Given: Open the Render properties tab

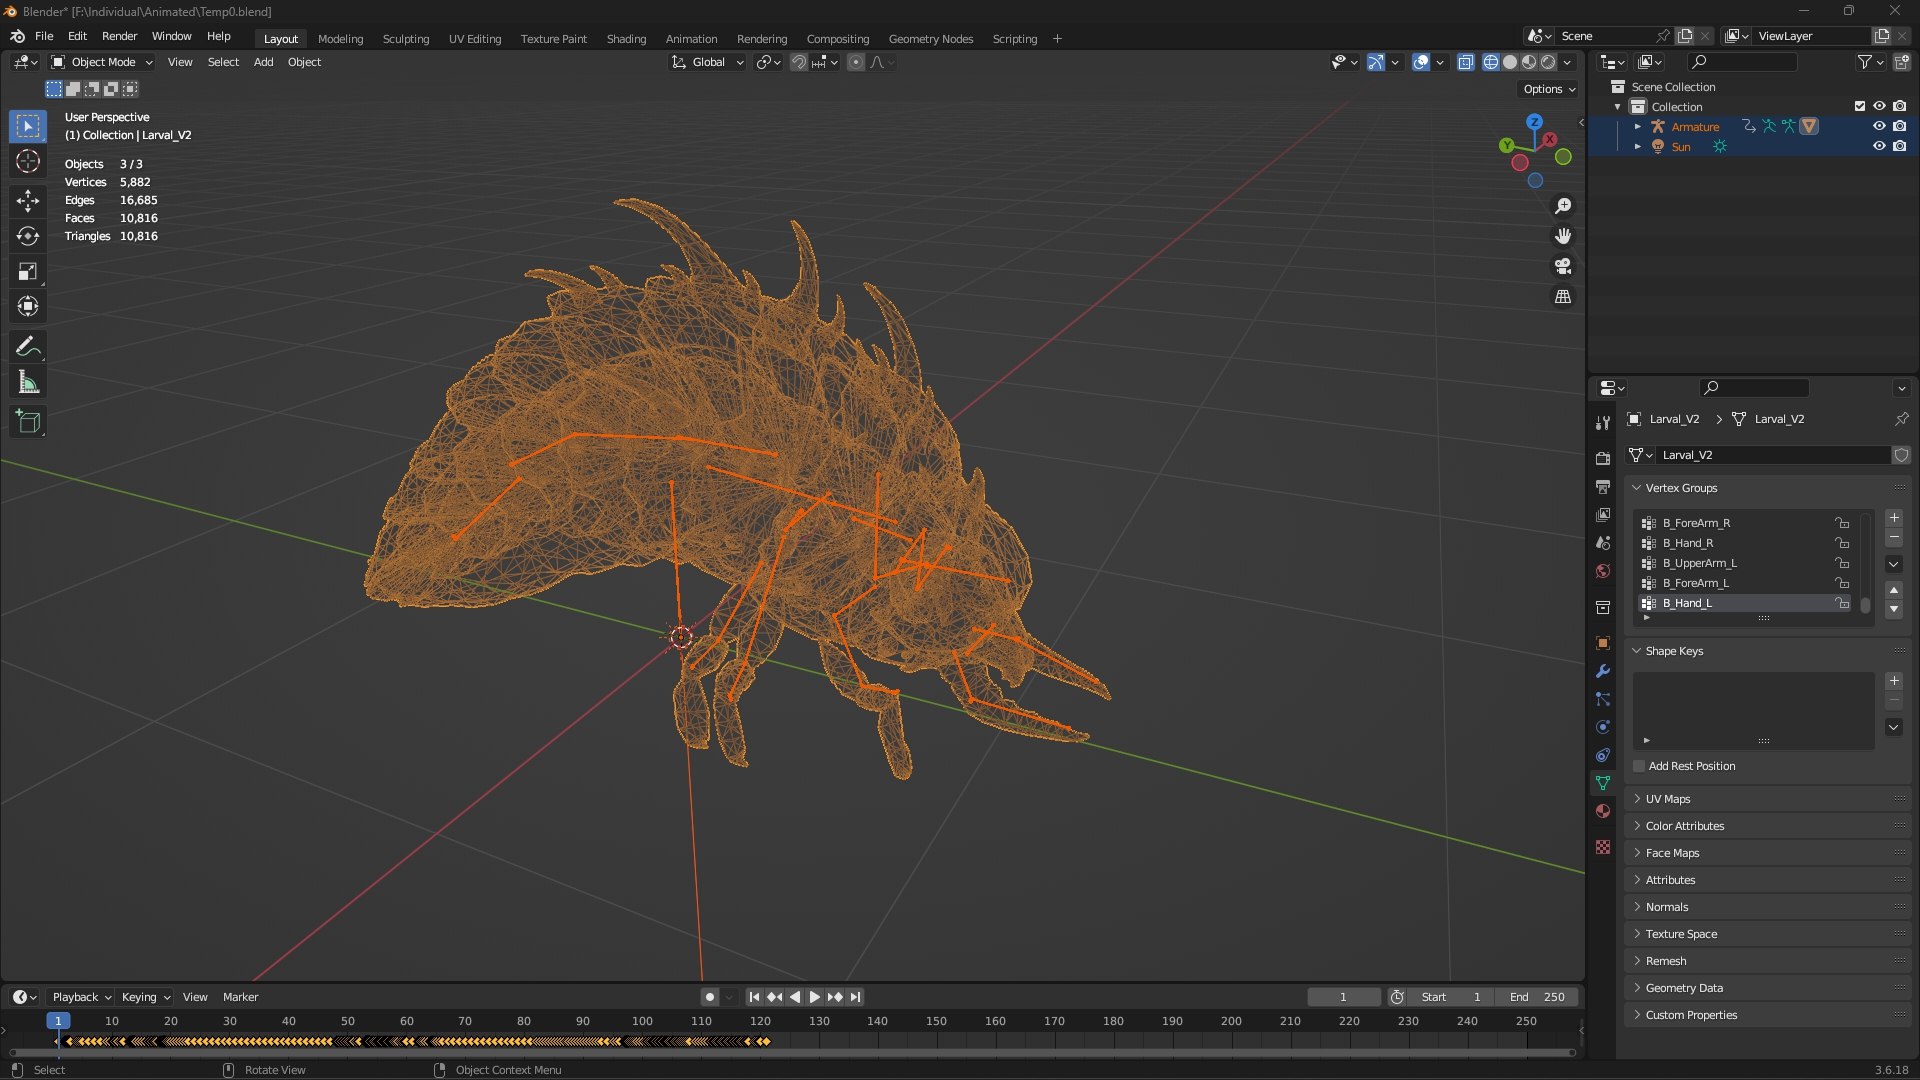Looking at the screenshot, I should point(1603,459).
